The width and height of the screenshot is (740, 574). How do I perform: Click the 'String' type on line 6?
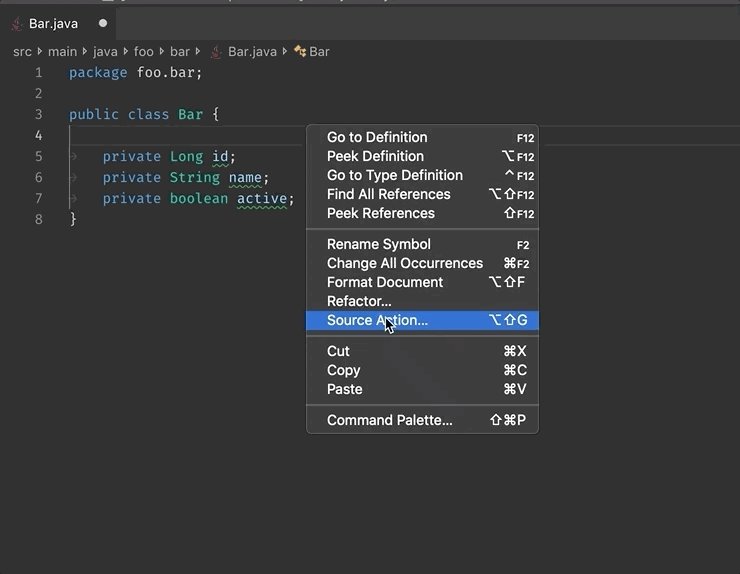195,177
